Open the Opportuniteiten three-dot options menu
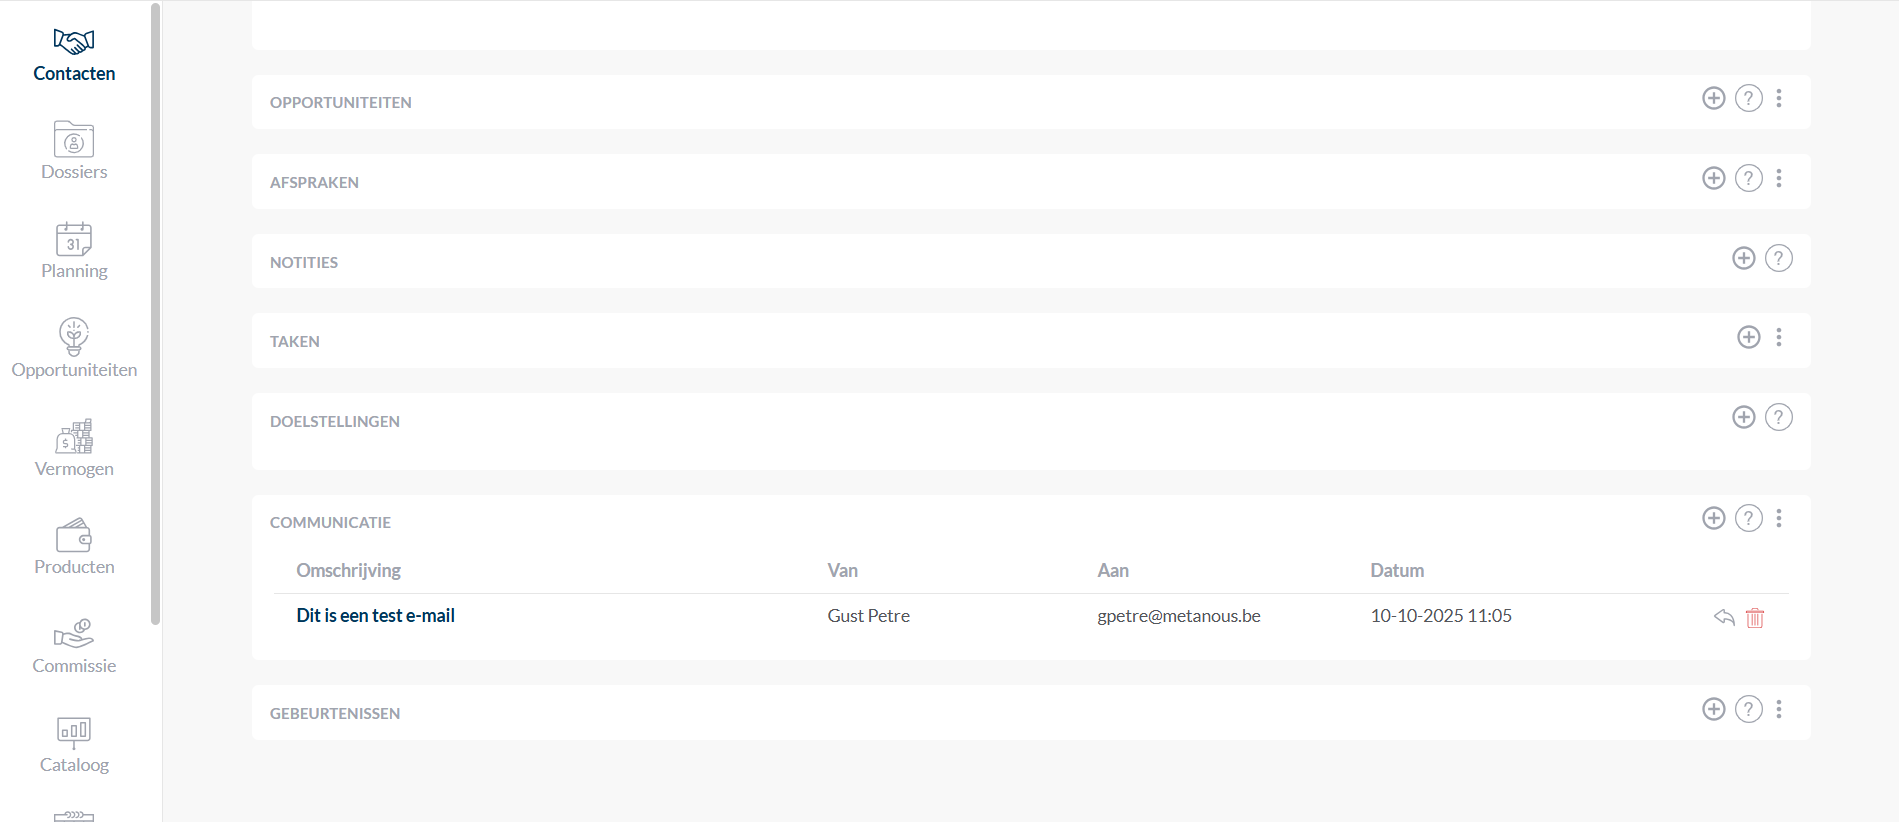This screenshot has height=822, width=1899. coord(1779,98)
